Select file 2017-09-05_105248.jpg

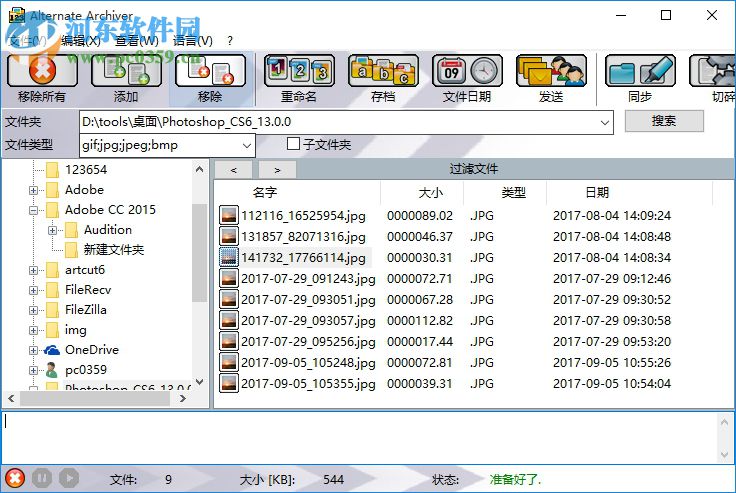[x=308, y=363]
